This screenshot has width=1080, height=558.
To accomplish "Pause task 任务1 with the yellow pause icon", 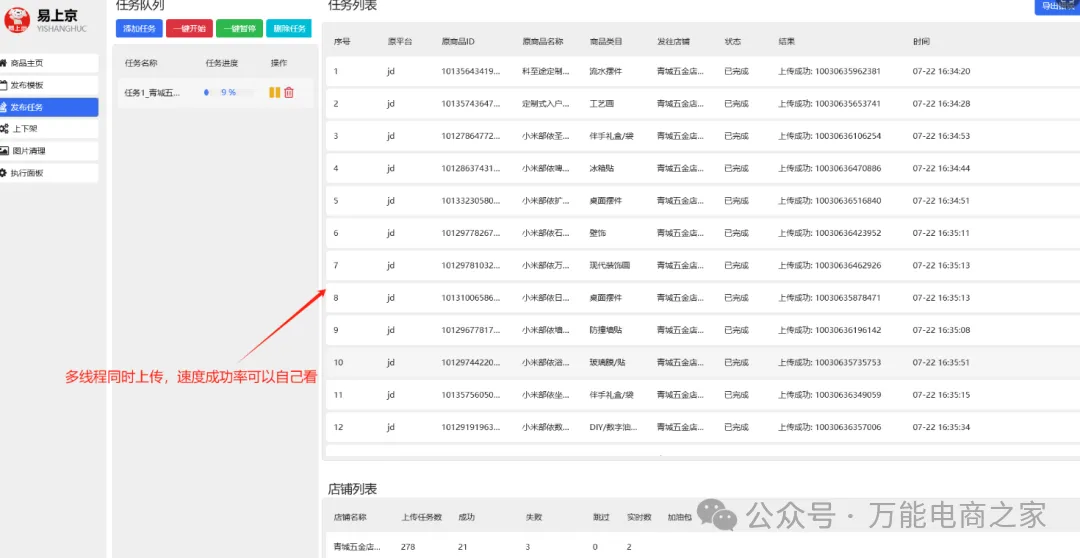I will pos(274,92).
